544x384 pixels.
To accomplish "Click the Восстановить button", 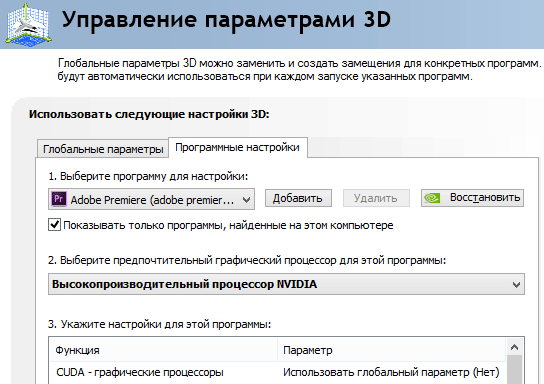I will (473, 198).
